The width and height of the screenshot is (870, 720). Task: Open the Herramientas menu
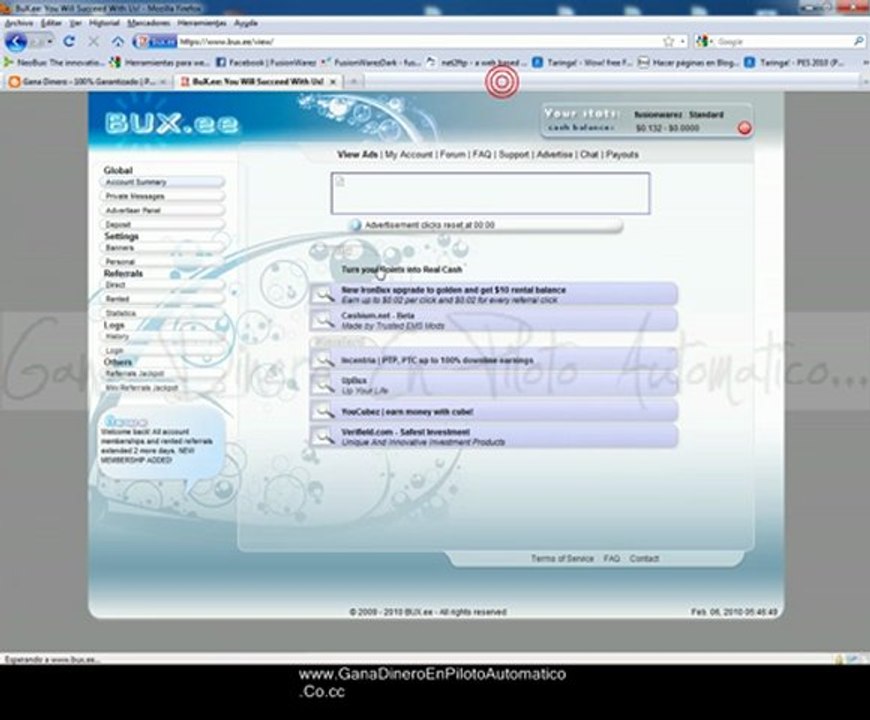(201, 23)
